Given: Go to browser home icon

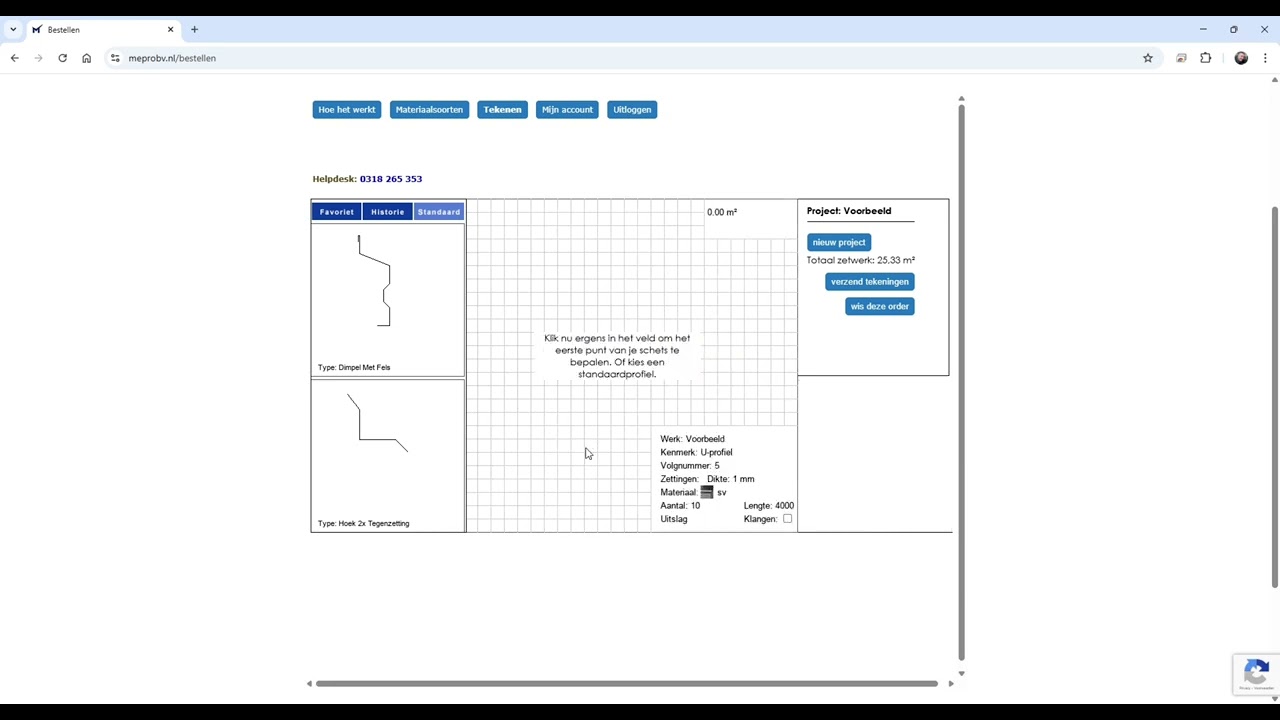Looking at the screenshot, I should [x=86, y=58].
